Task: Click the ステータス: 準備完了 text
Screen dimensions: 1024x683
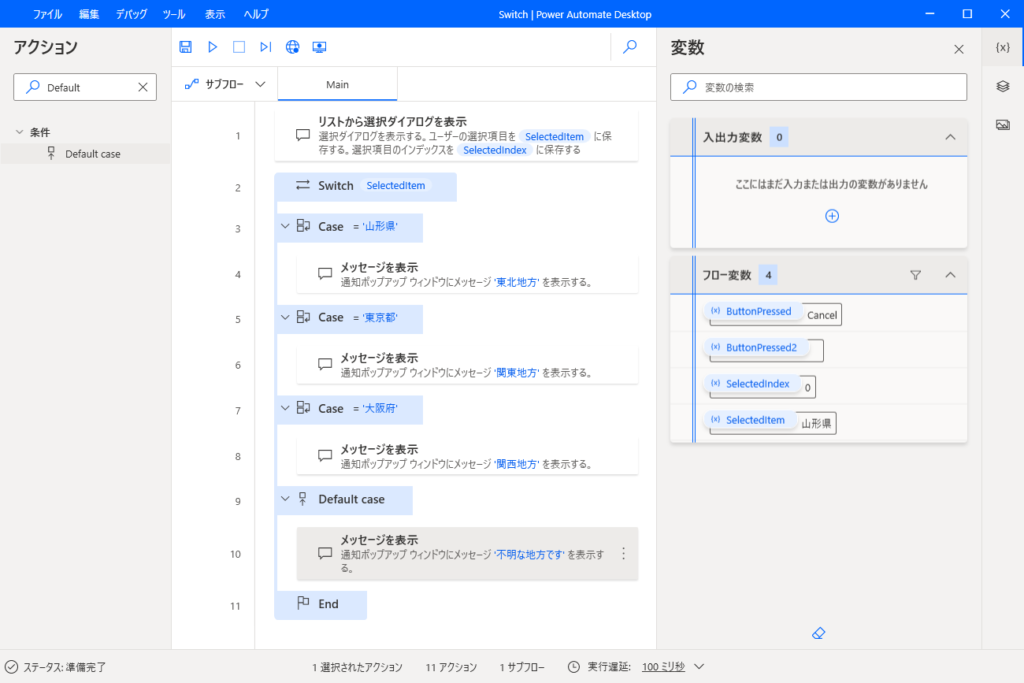Action: [x=65, y=667]
